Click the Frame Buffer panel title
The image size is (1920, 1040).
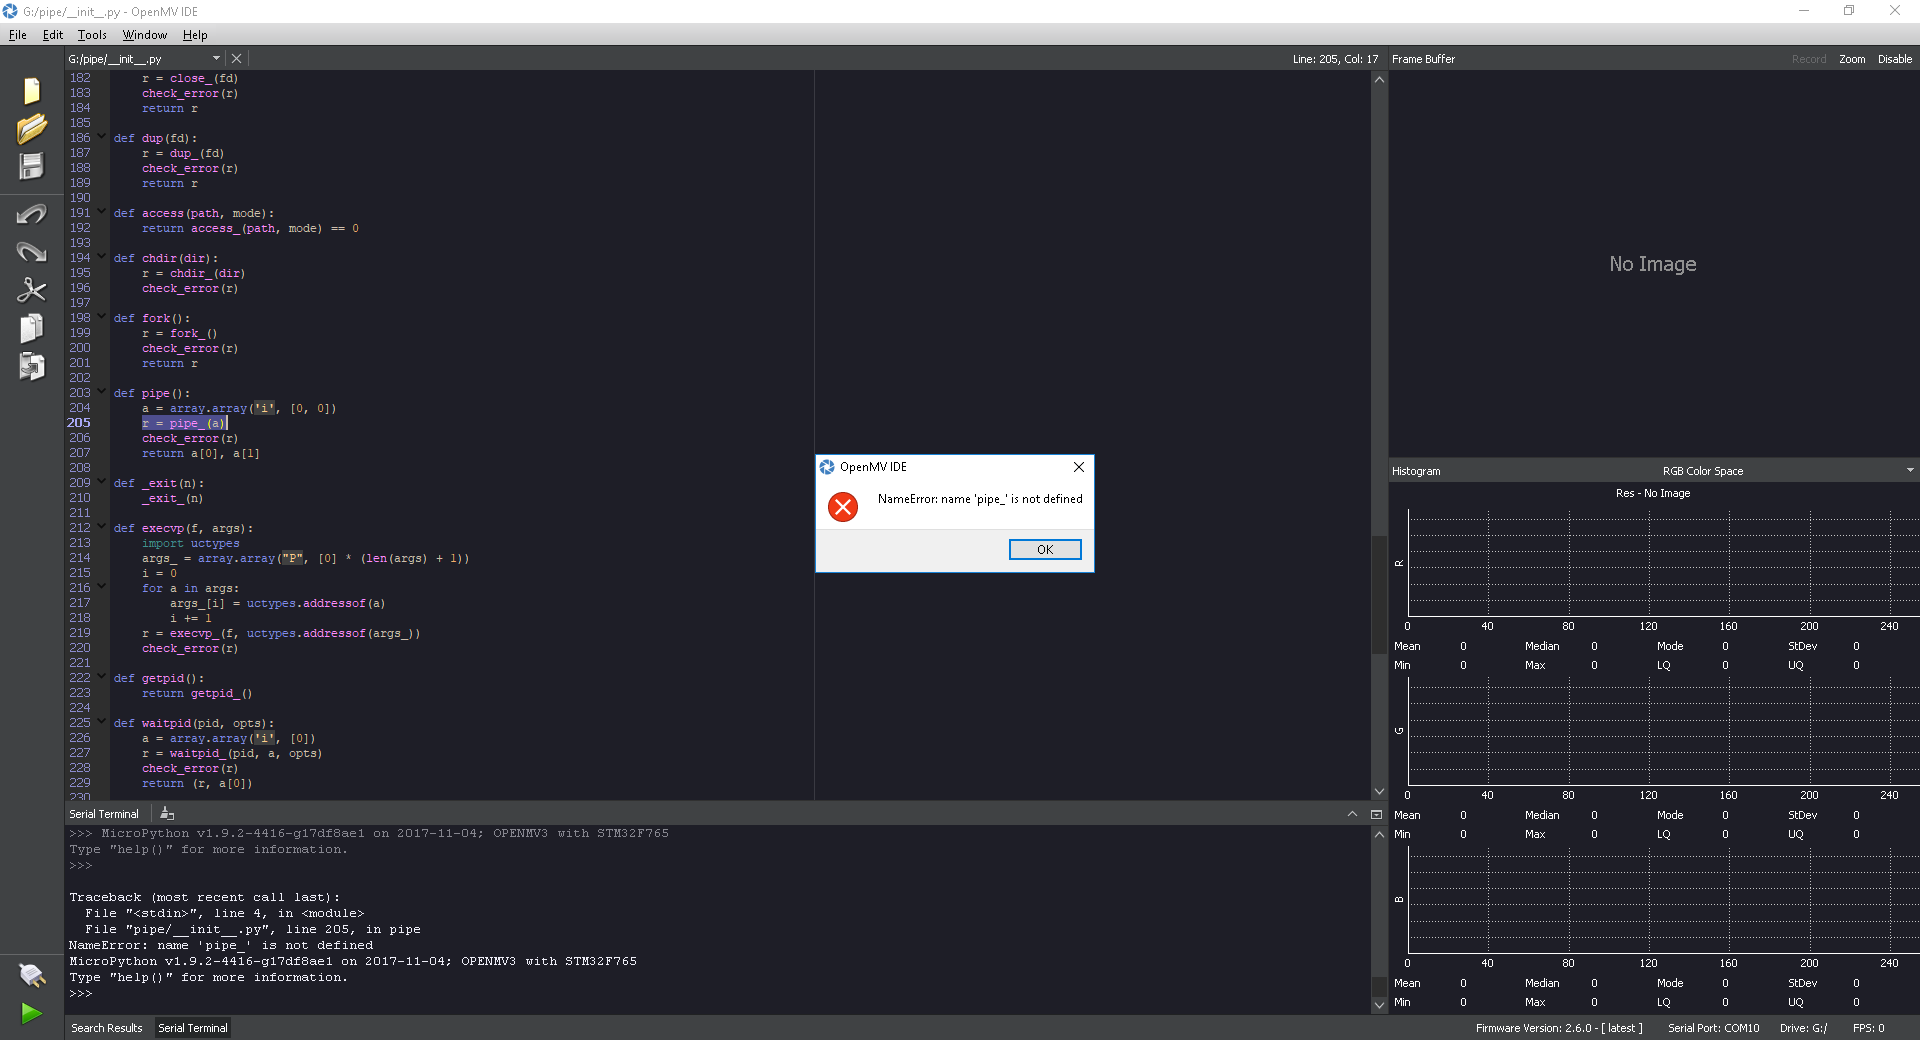point(1423,59)
